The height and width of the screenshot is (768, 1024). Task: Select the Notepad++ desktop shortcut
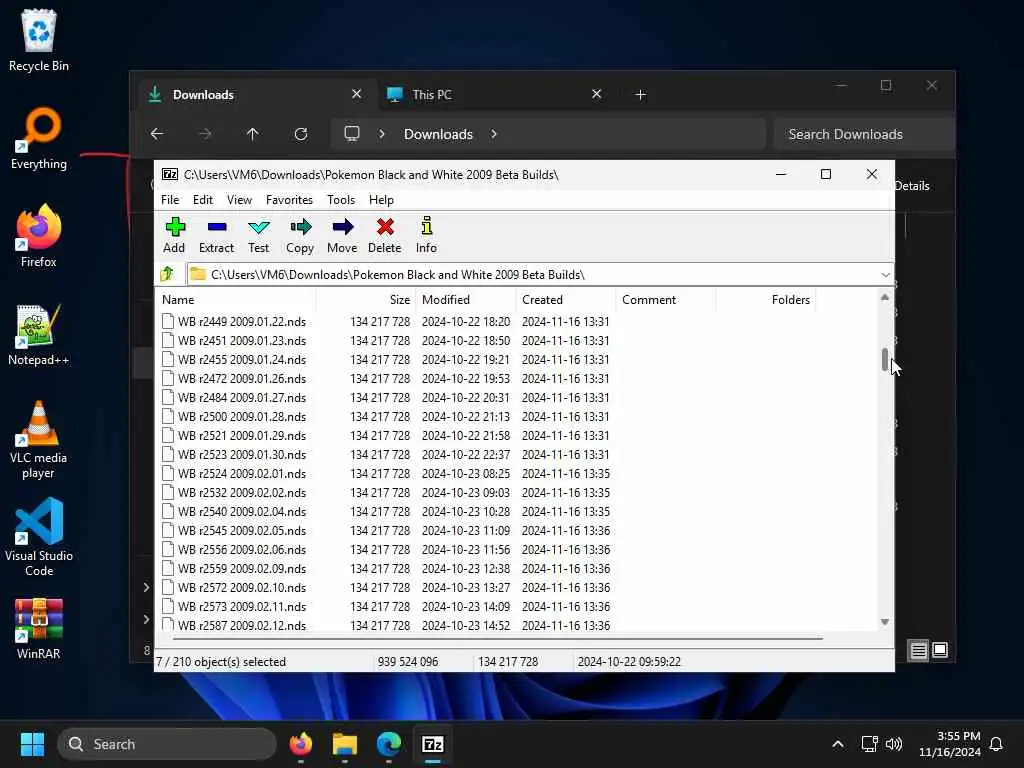(39, 334)
